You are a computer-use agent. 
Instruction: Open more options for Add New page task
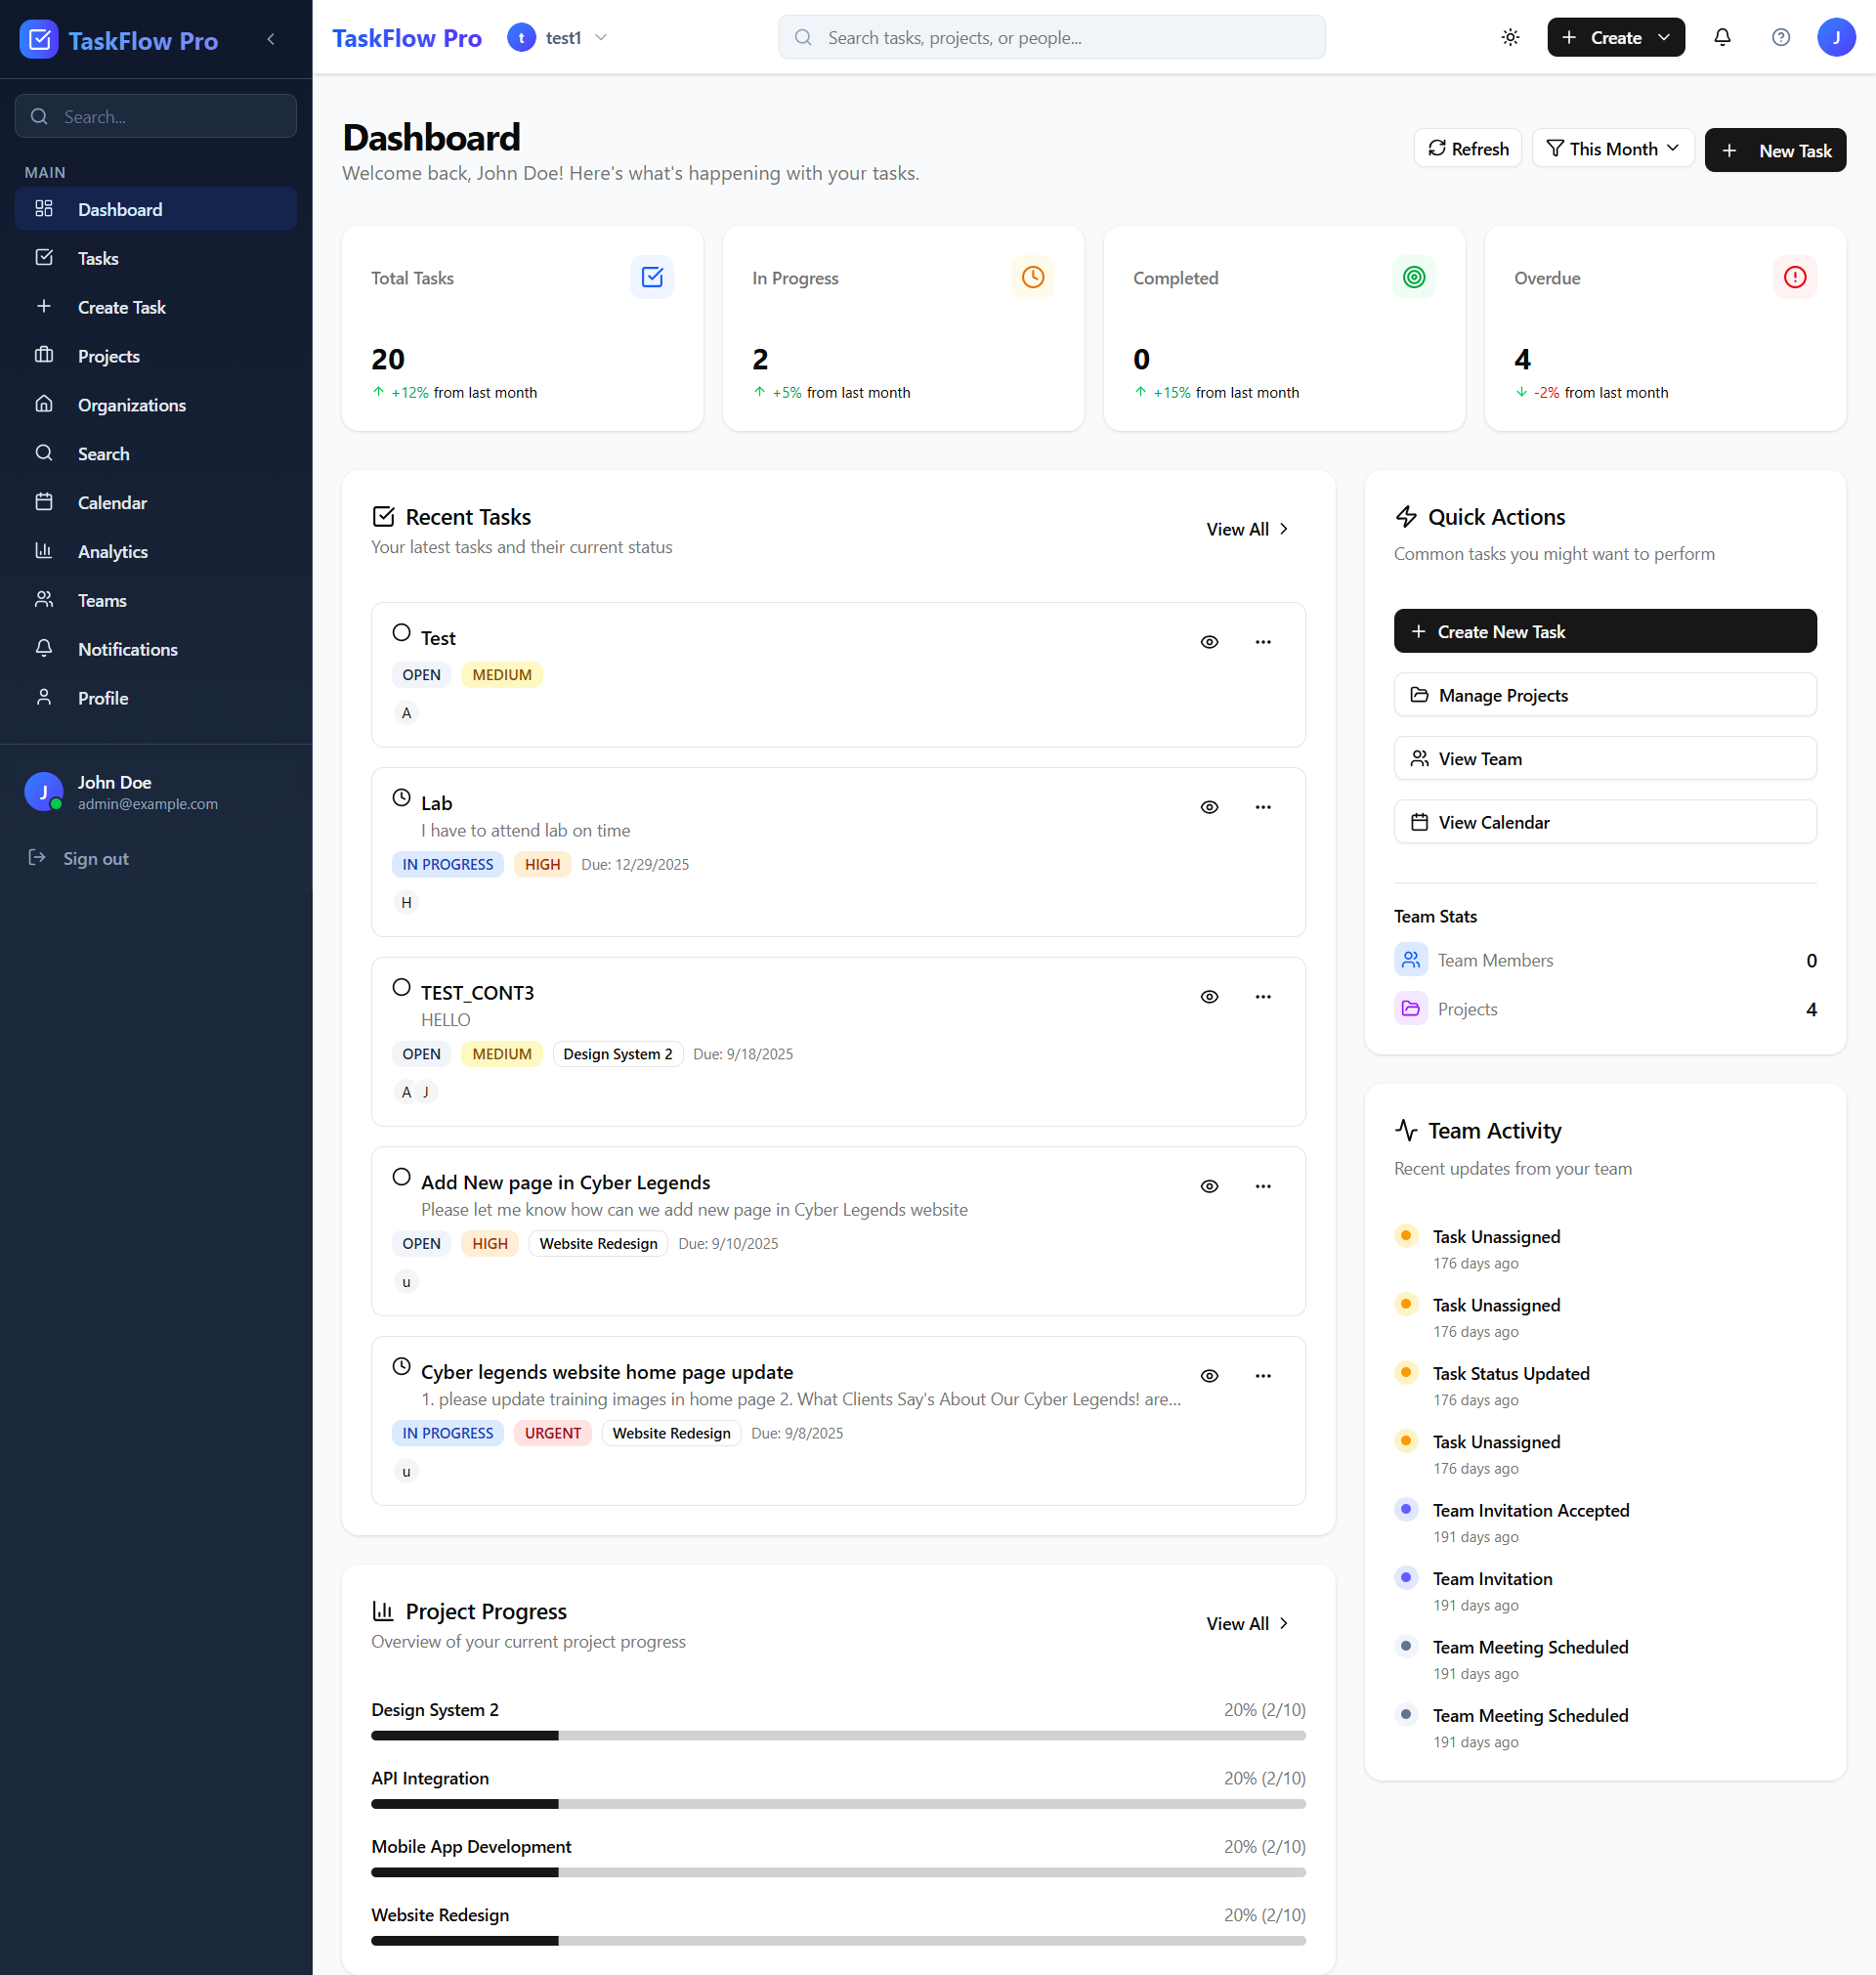[x=1263, y=1186]
